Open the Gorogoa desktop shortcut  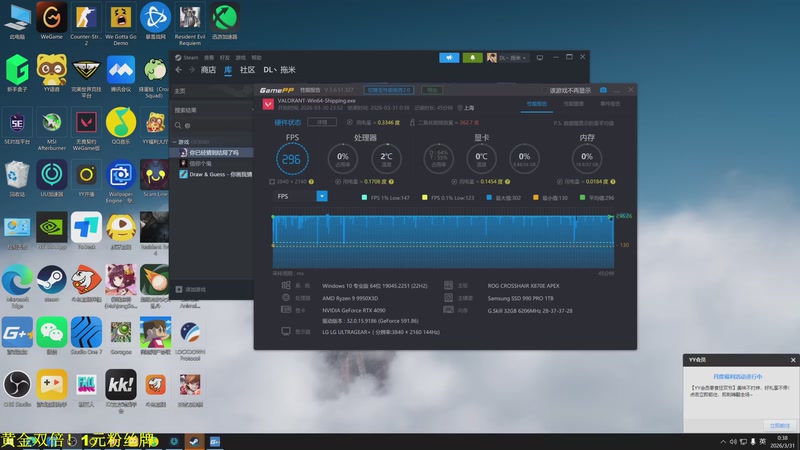coord(121,336)
